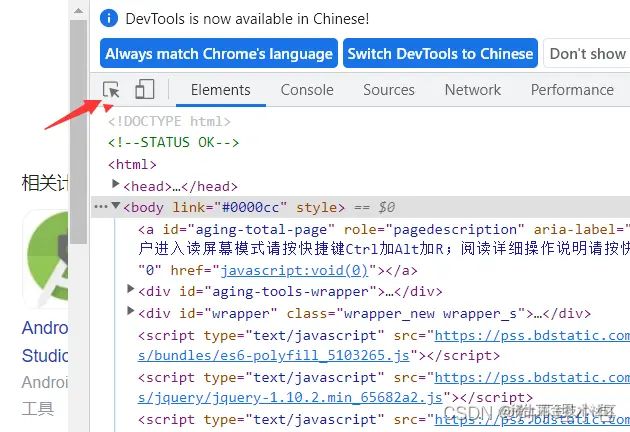Image resolution: width=630 pixels, height=432 pixels.
Task: Follow the javascript:void(0) href link
Action: (294, 270)
